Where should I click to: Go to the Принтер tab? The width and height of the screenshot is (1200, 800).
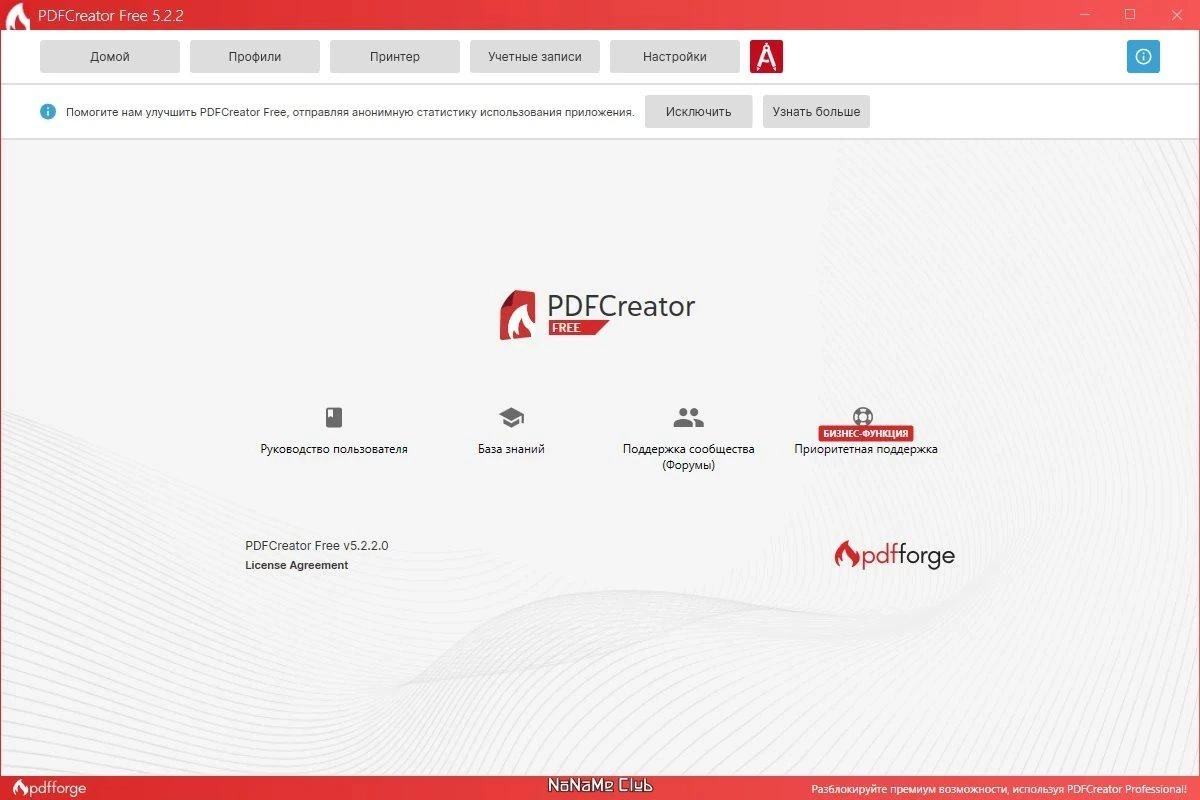[395, 57]
